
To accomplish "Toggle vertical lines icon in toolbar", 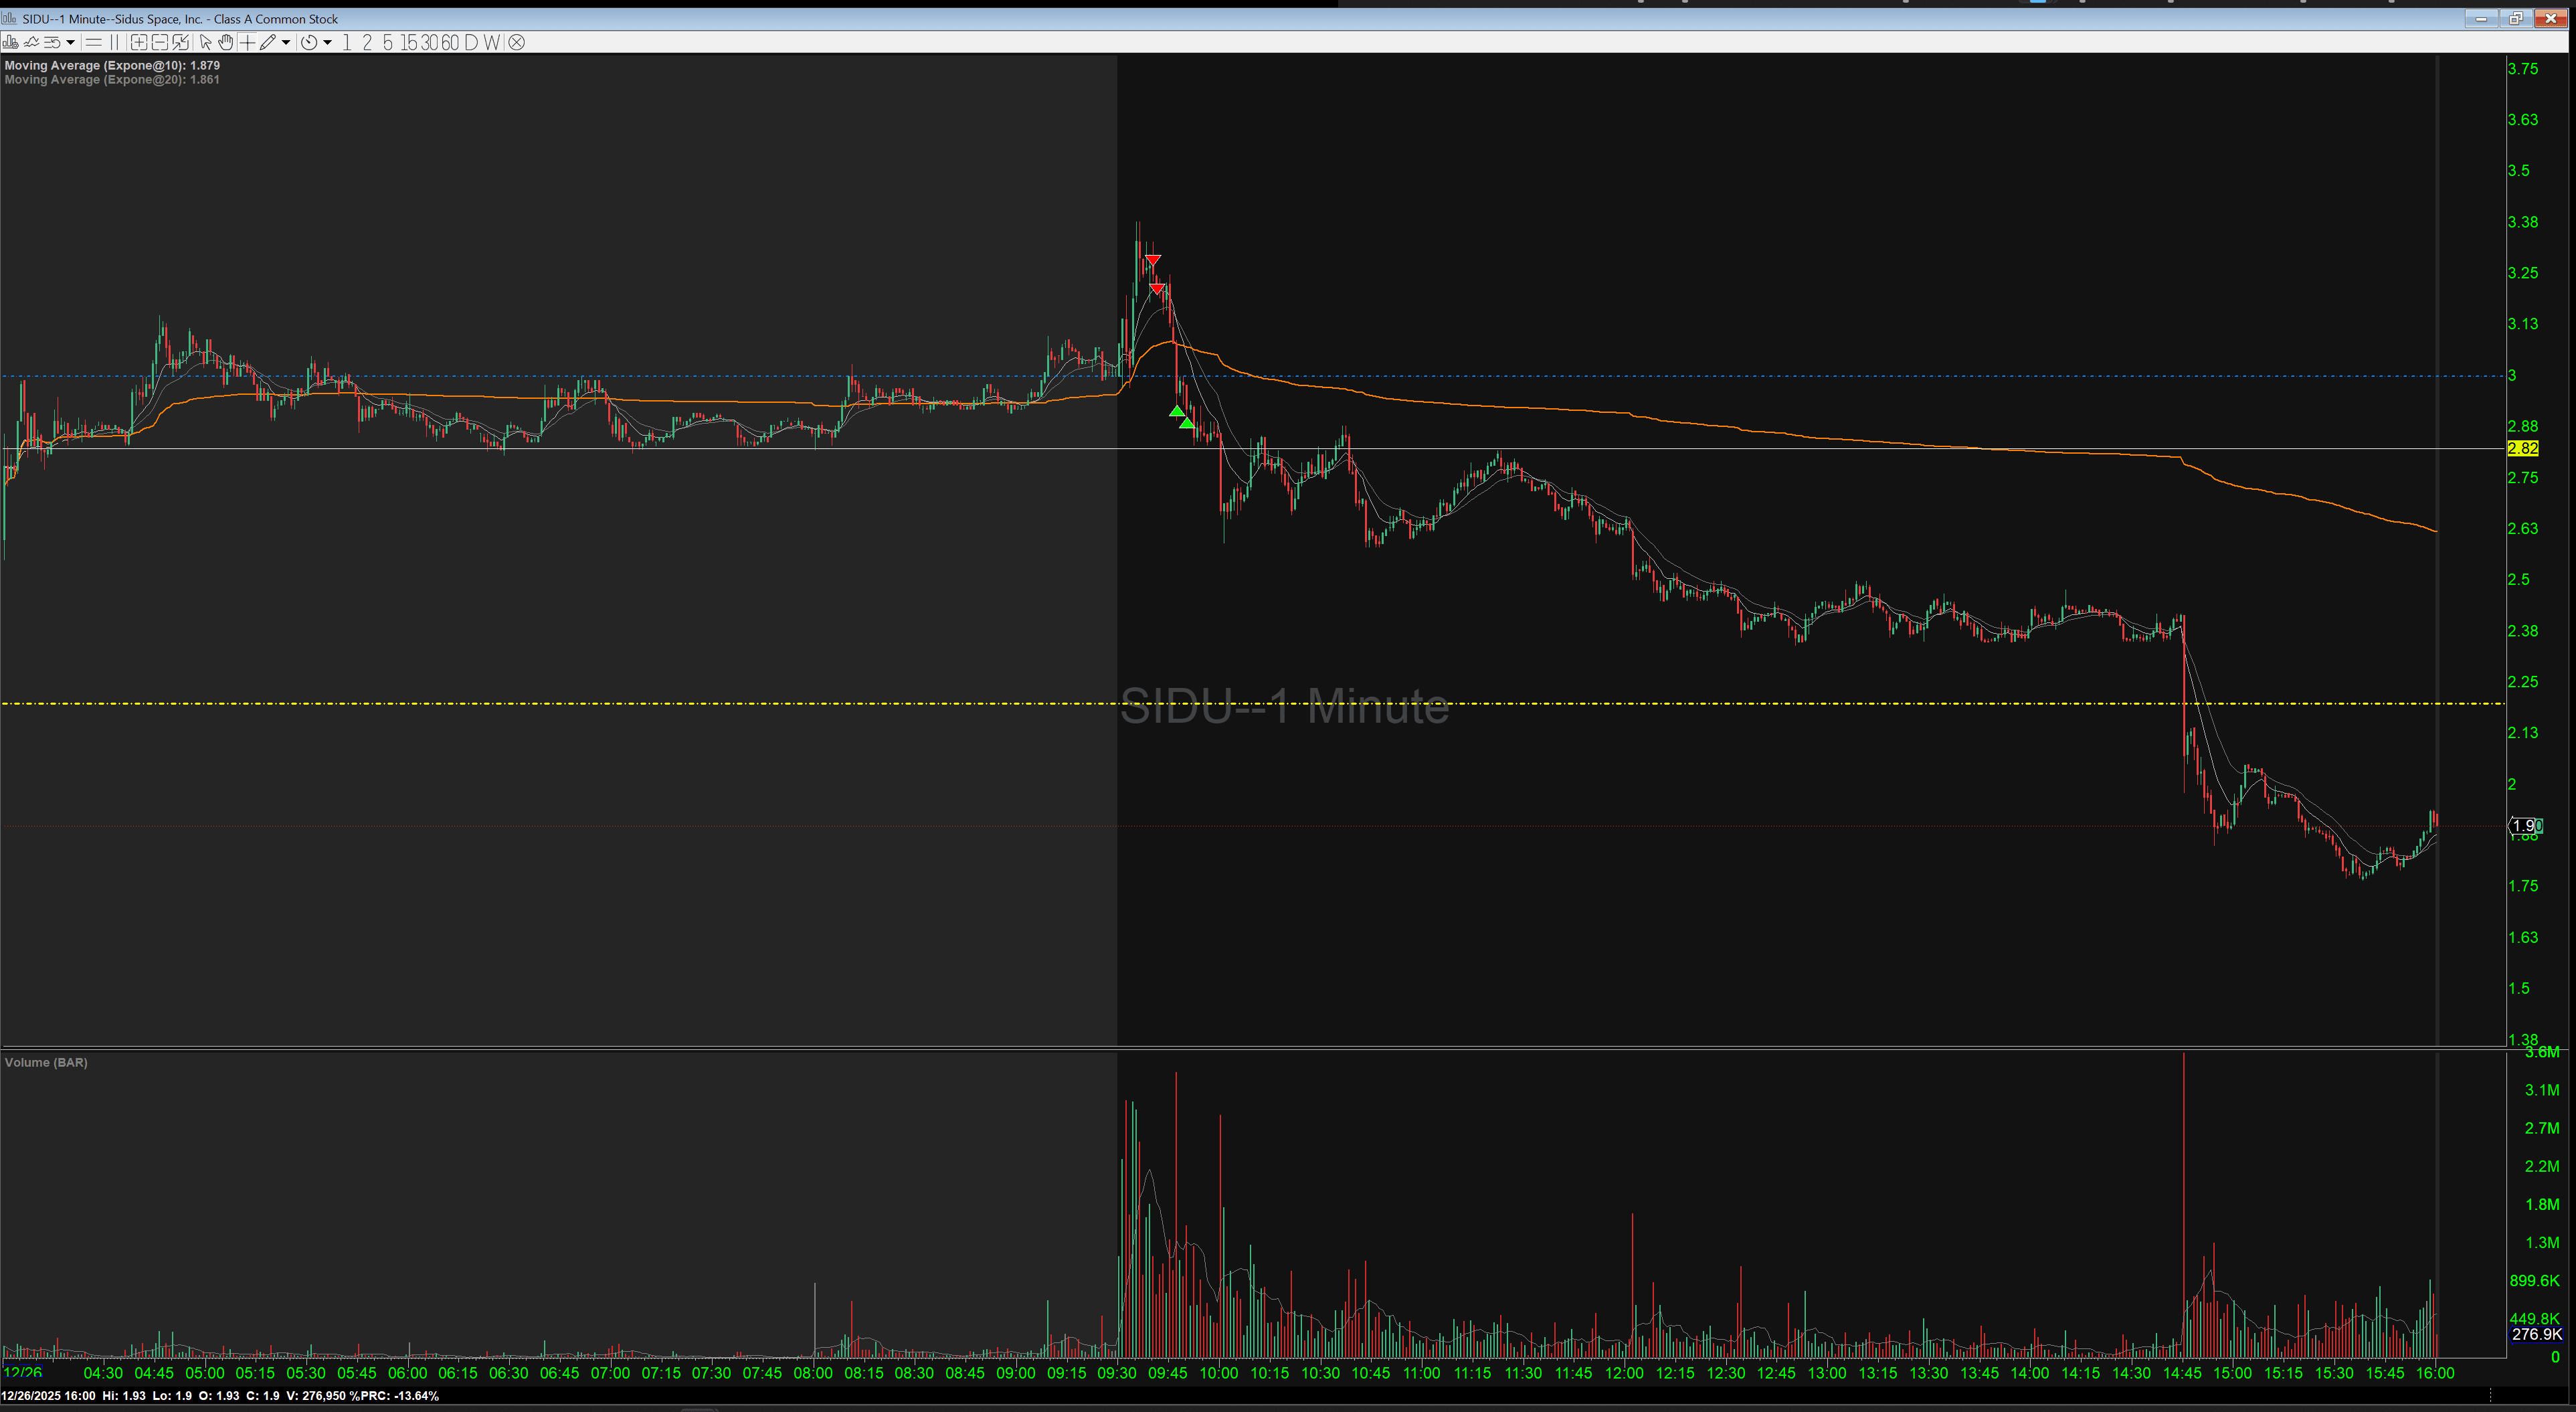I will 114,42.
